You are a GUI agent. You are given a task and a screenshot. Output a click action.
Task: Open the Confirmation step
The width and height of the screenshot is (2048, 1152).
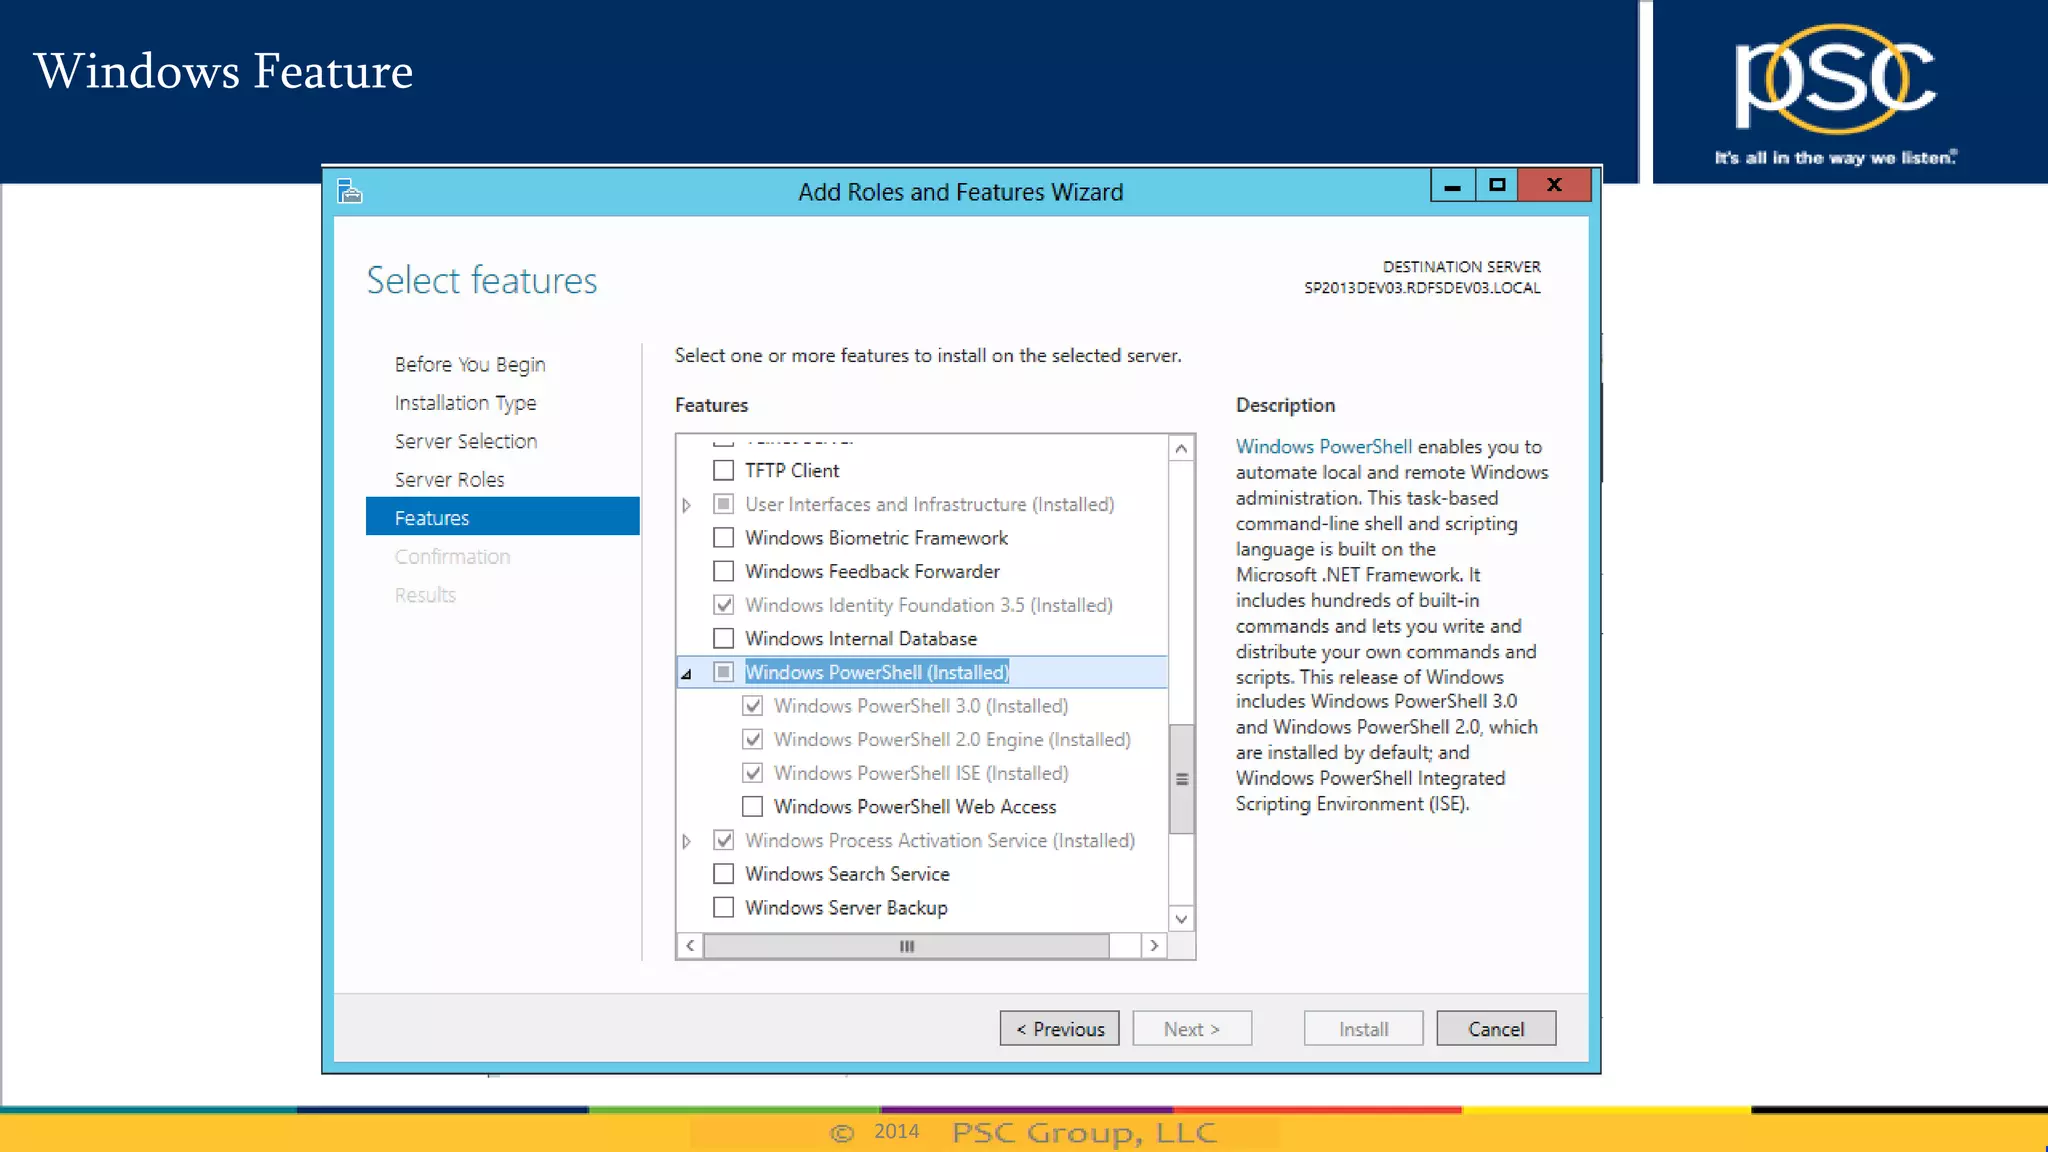click(452, 557)
